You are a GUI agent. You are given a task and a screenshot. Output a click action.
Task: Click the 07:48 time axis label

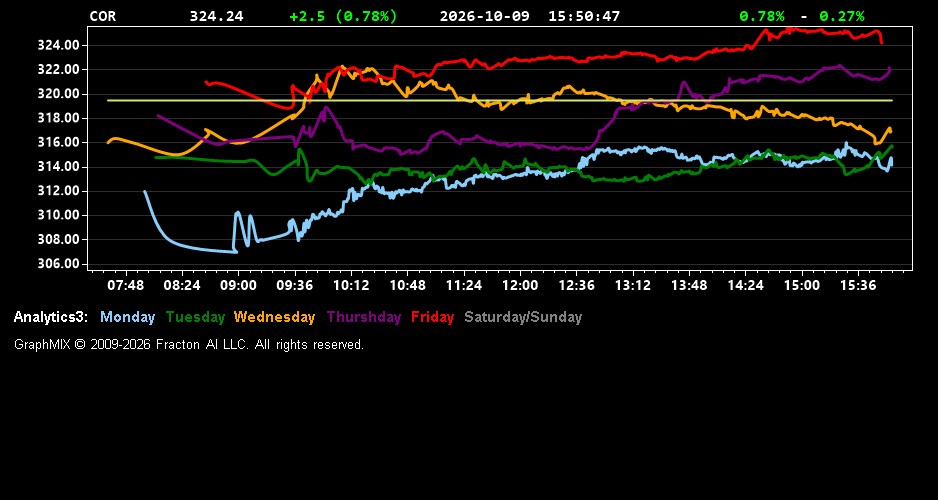[126, 286]
